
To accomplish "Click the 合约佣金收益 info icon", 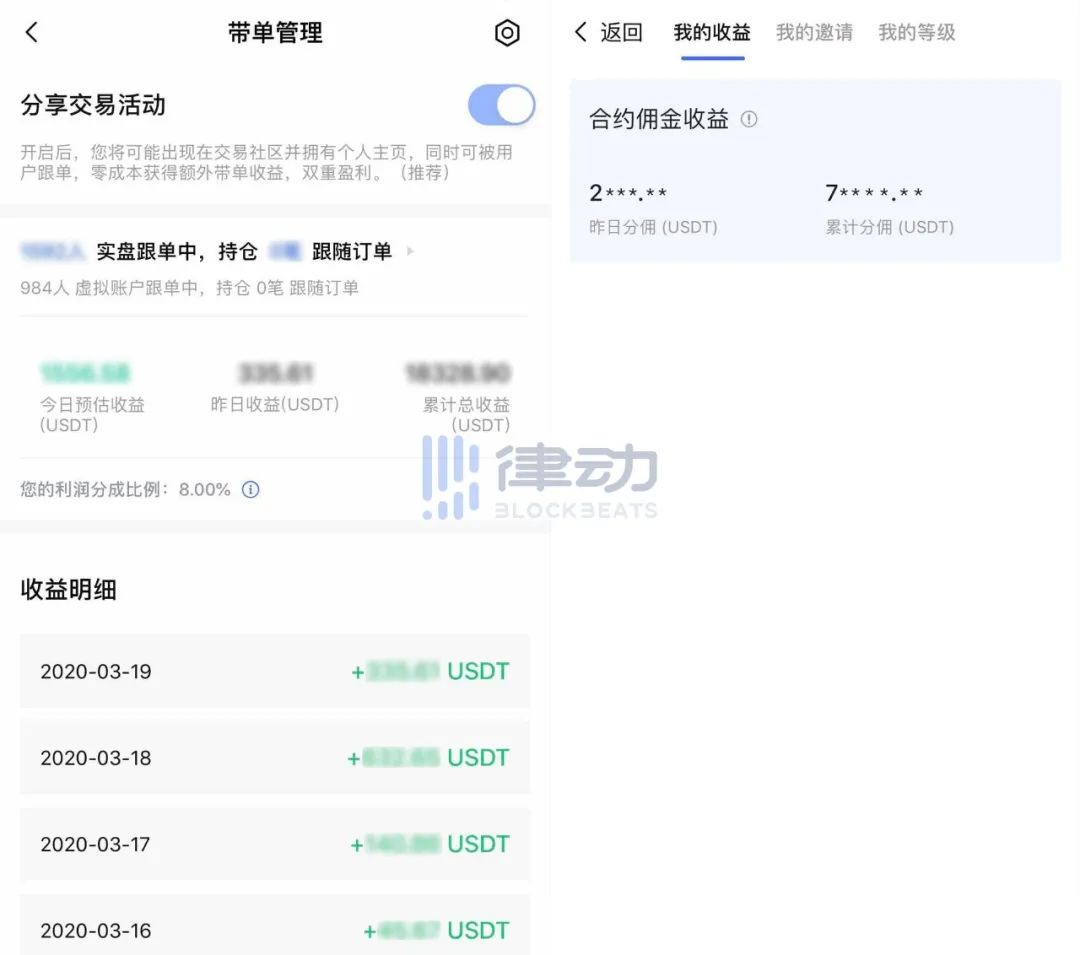I will coord(749,119).
